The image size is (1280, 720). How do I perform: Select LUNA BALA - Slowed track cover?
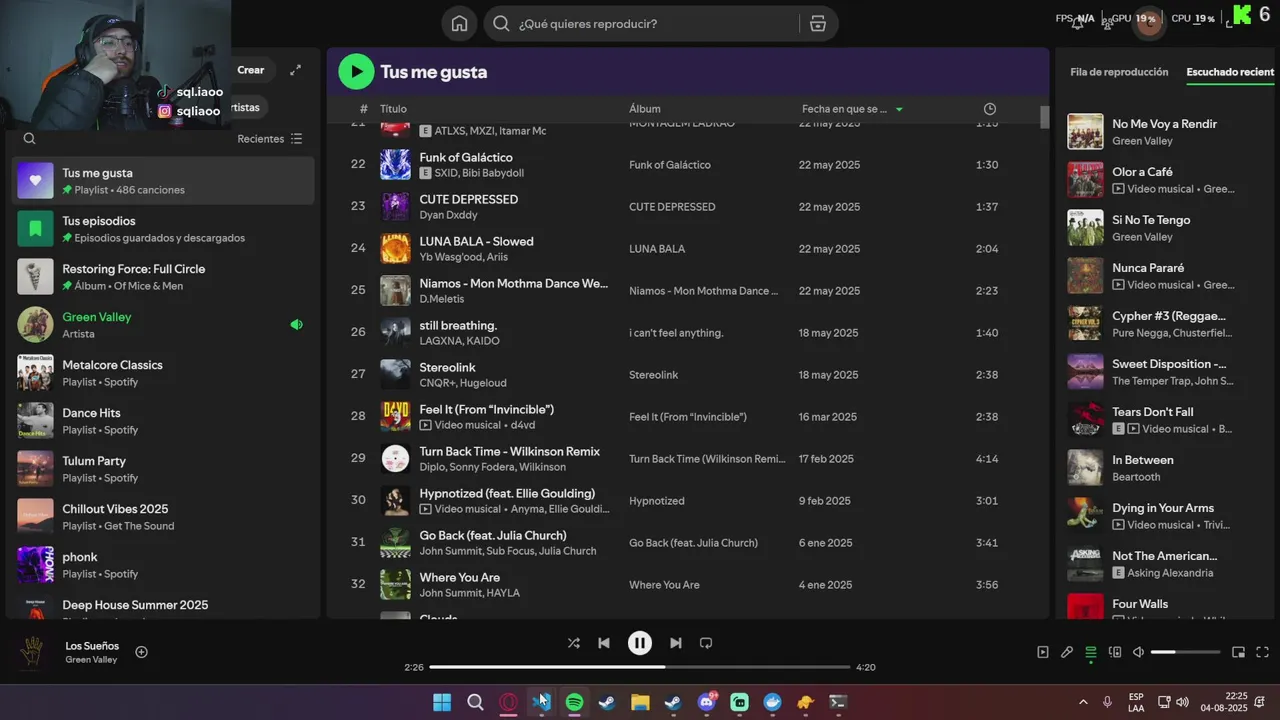click(395, 249)
